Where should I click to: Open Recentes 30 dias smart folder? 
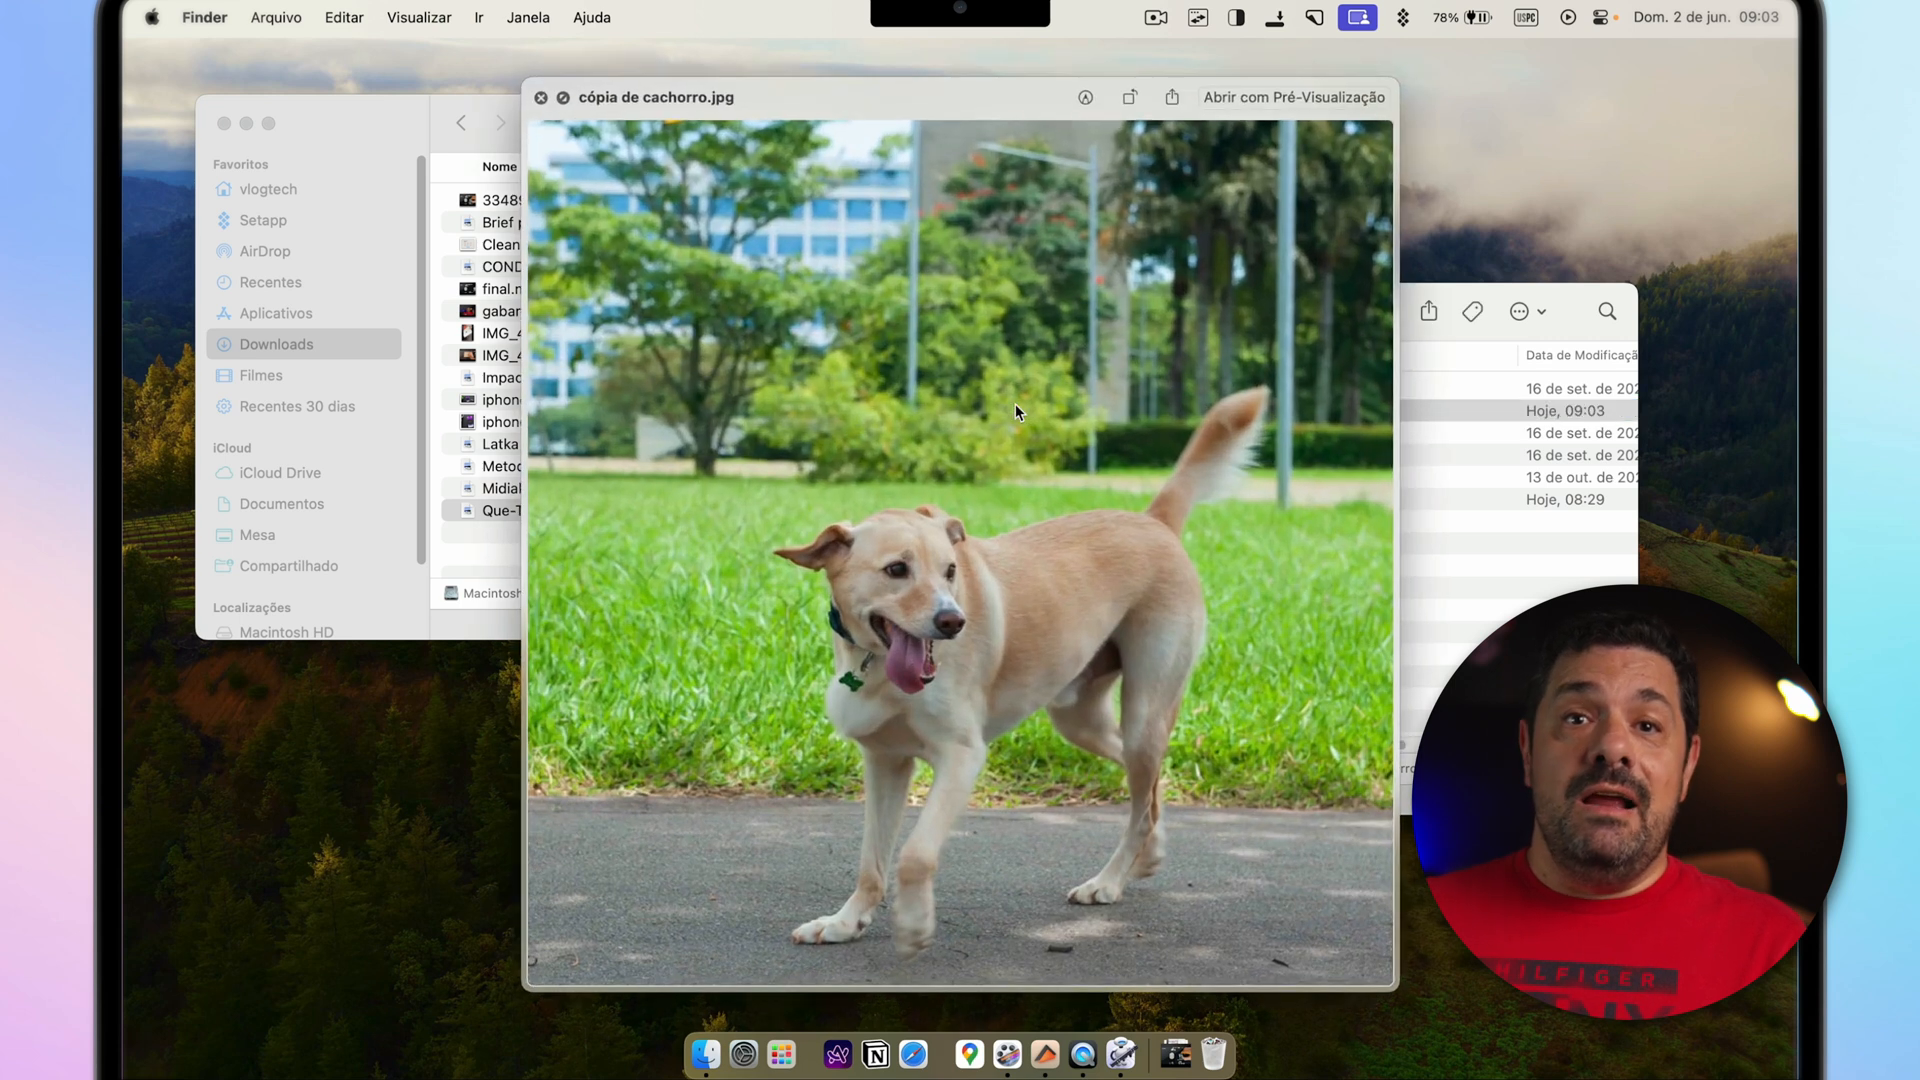point(297,406)
